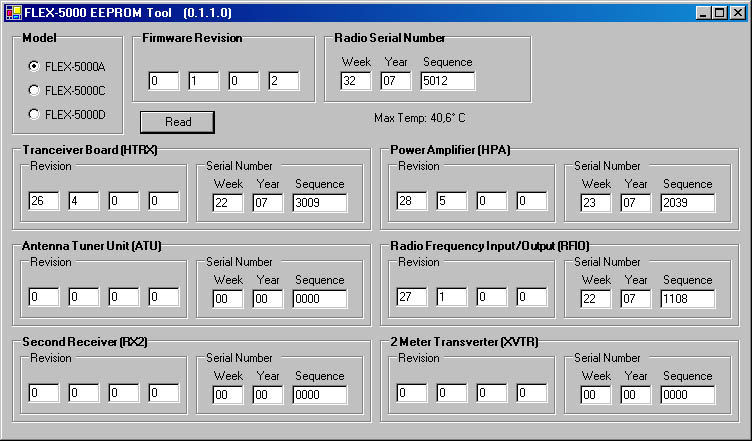Choose the FLEX-5000D model option

click(67, 115)
